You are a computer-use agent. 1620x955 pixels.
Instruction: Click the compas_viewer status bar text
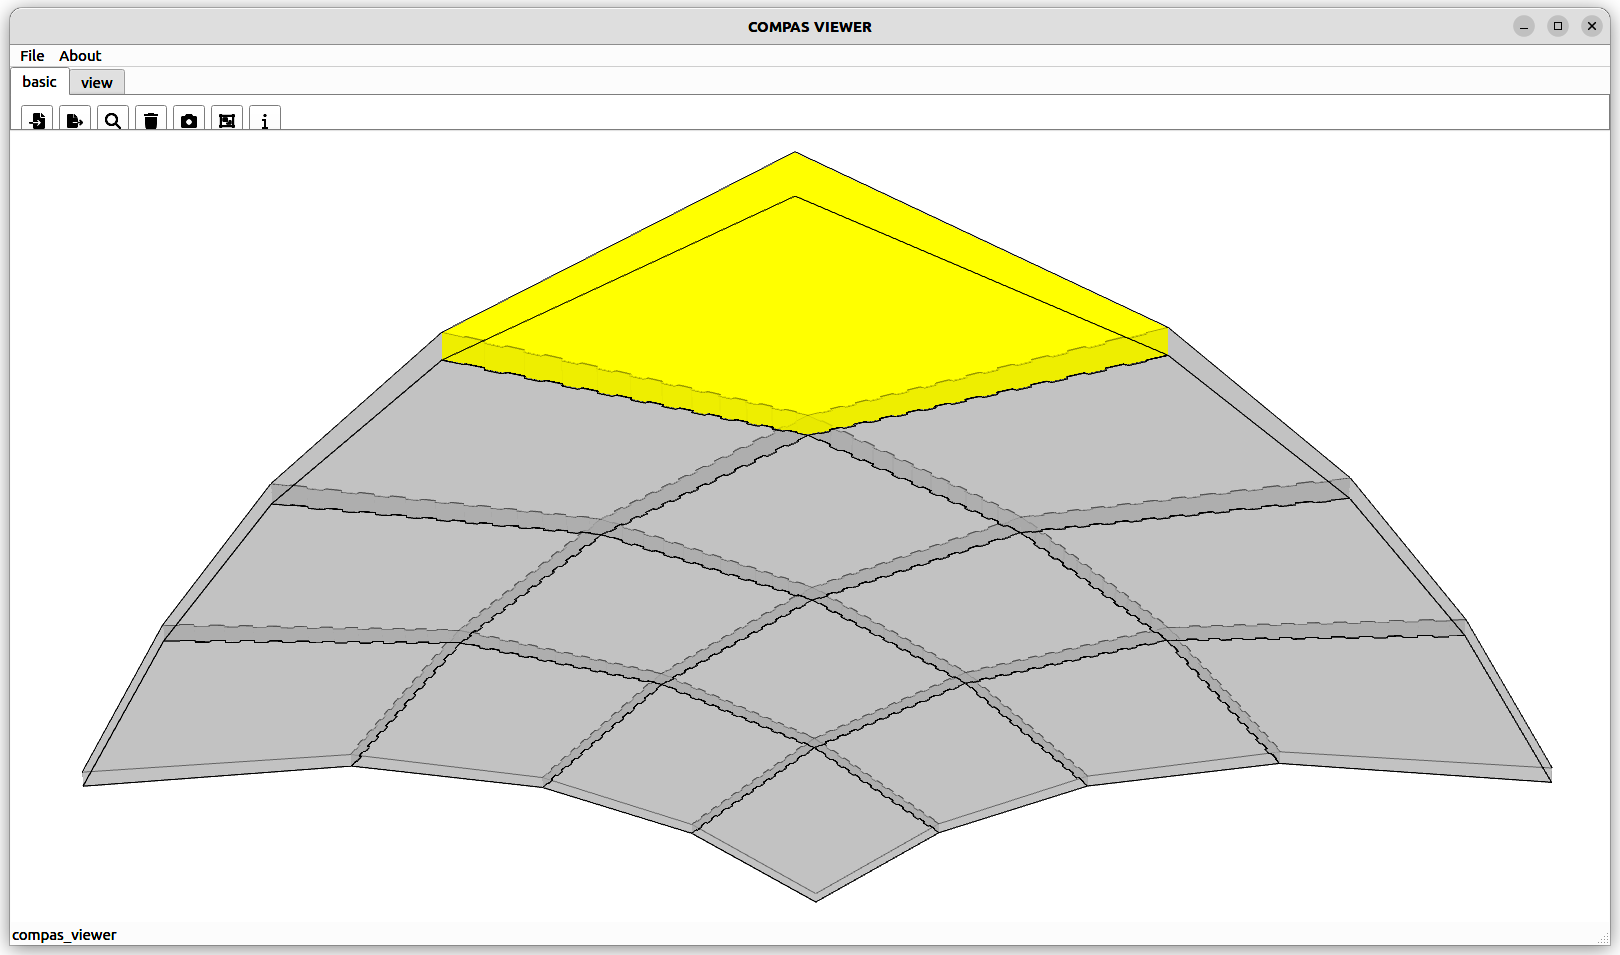click(x=65, y=935)
